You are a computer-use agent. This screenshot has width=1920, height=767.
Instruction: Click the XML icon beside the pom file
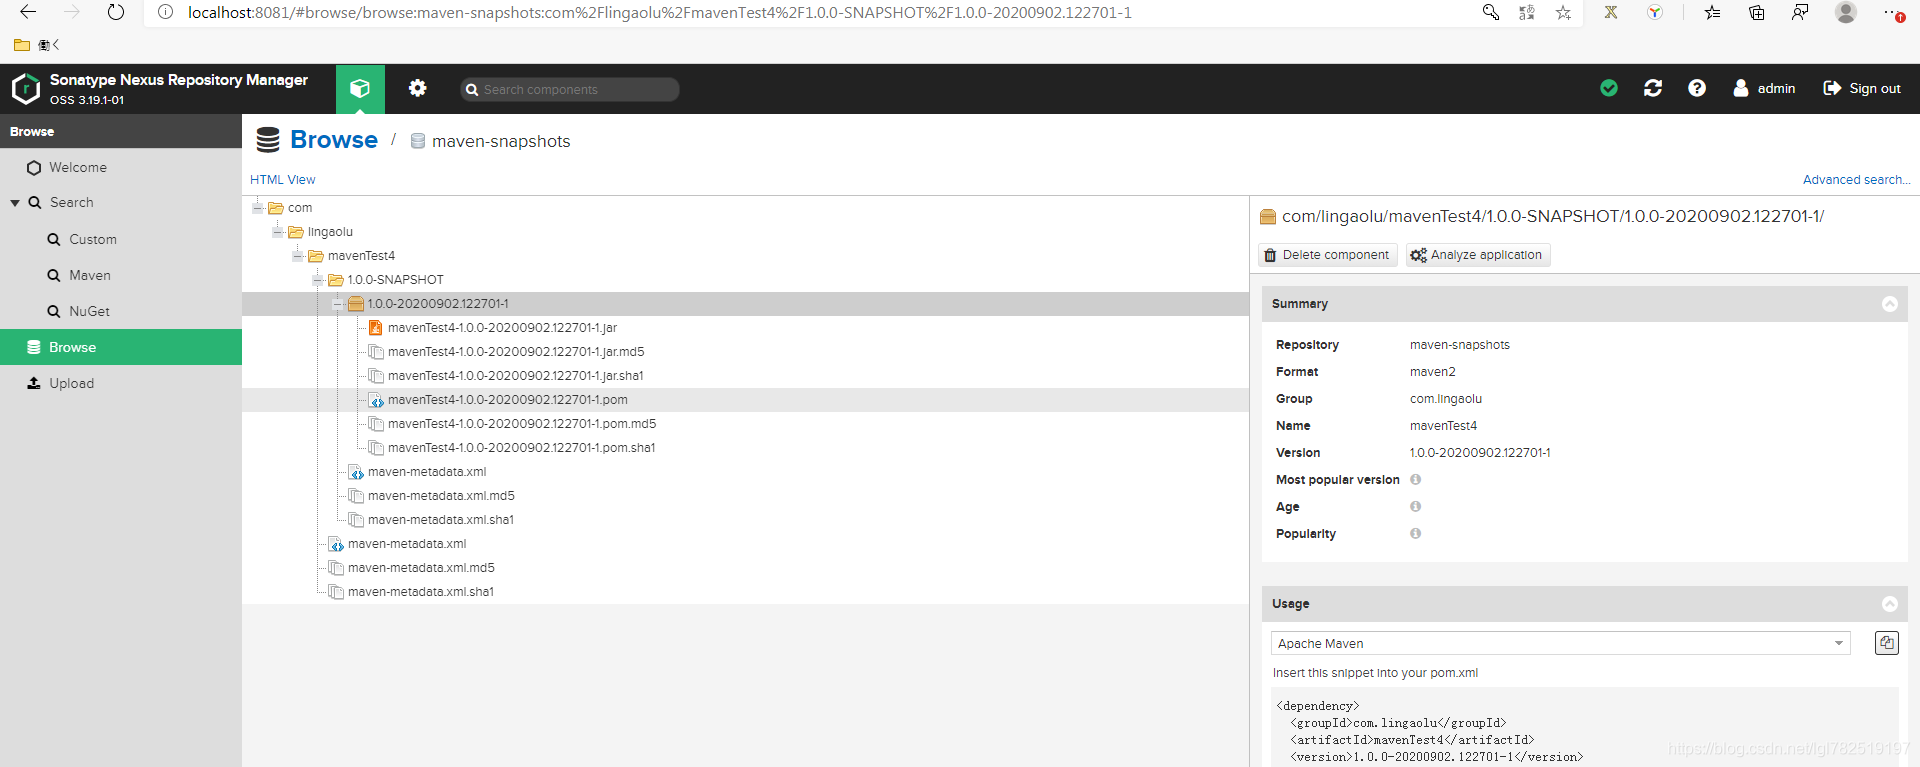tap(376, 400)
